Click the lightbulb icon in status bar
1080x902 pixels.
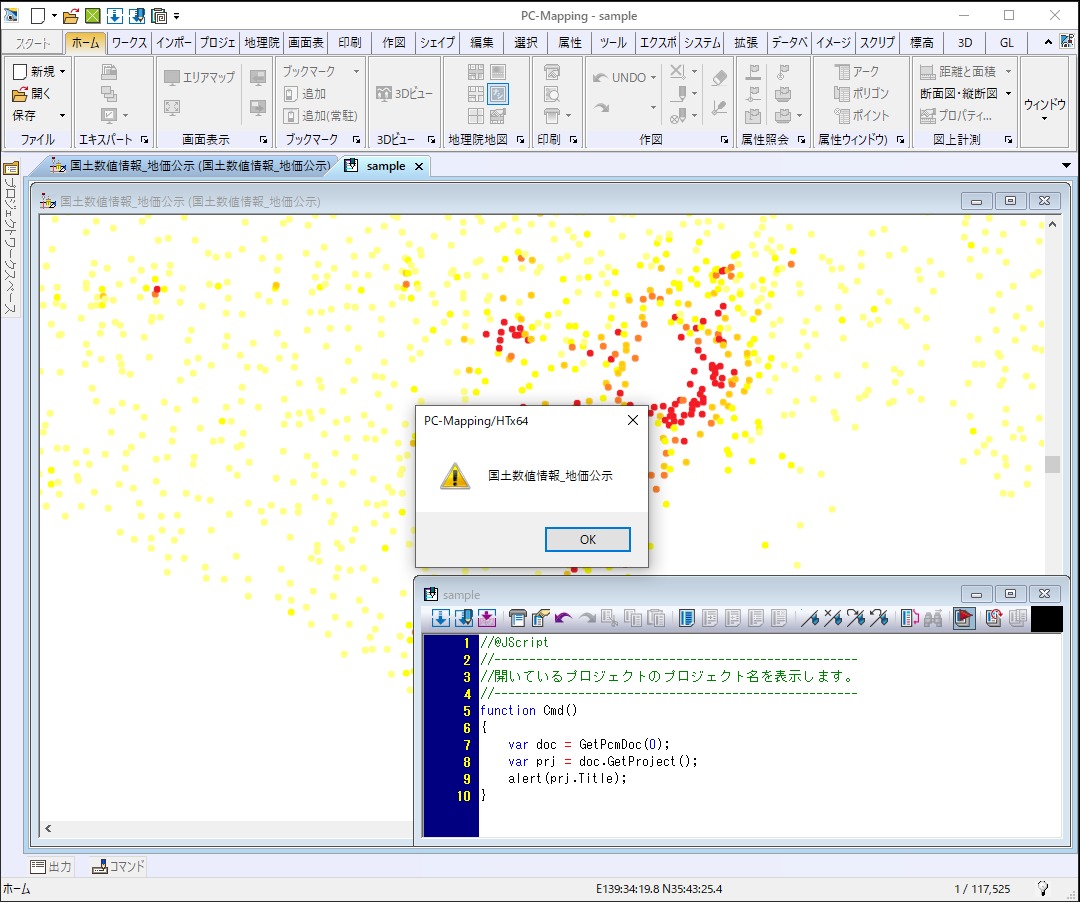click(x=1043, y=888)
